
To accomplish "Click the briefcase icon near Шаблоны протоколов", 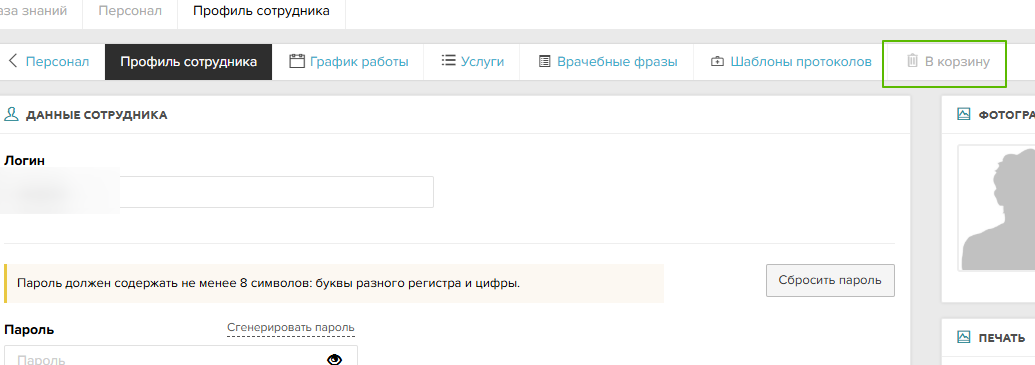I will 717,61.
